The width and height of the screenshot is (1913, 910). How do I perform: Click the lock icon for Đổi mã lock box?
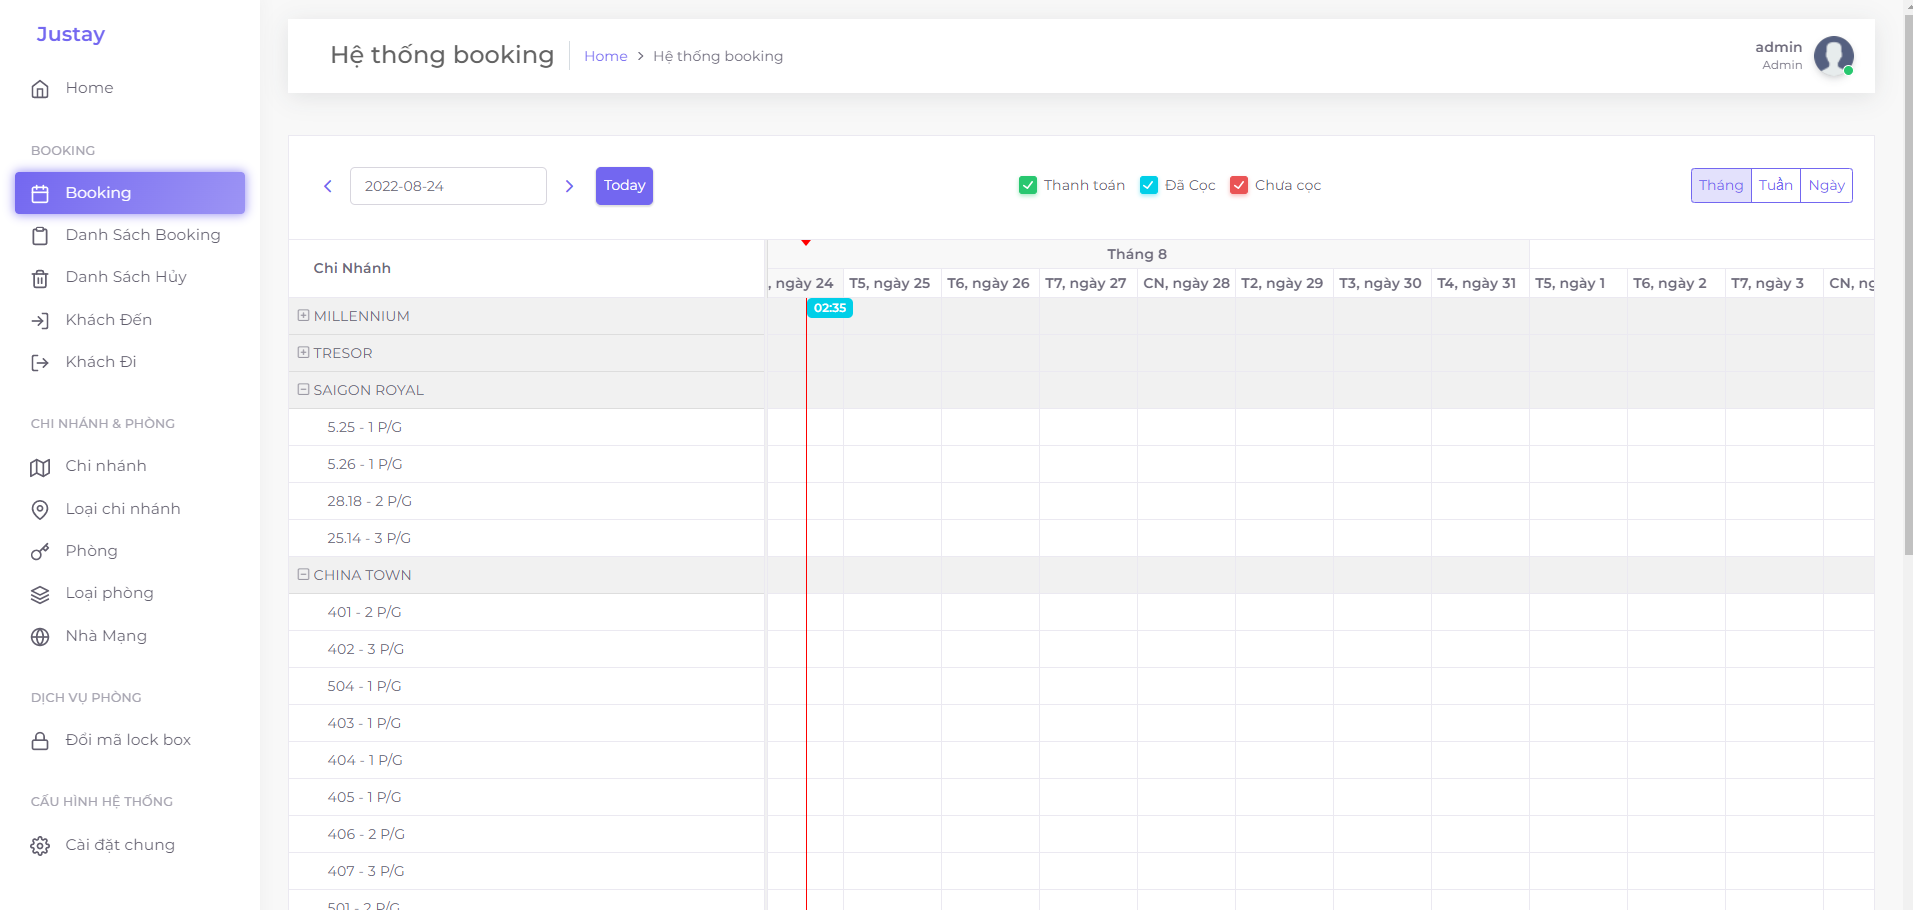pyautogui.click(x=40, y=741)
